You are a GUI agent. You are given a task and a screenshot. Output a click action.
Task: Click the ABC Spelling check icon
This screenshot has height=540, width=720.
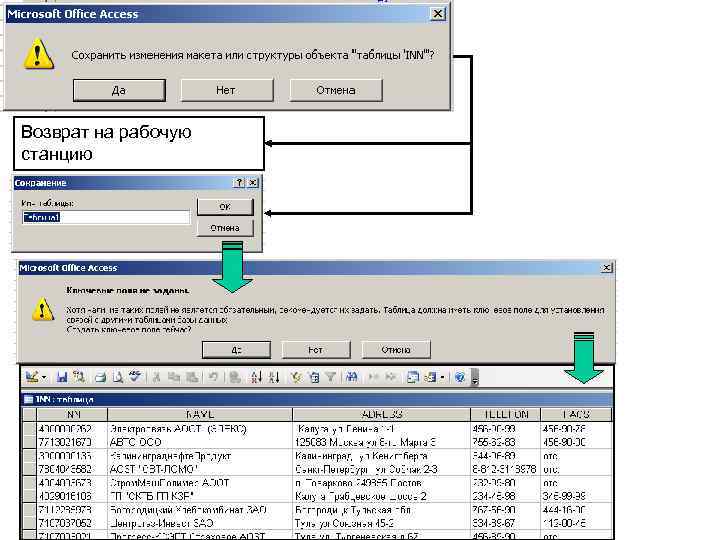click(x=135, y=377)
